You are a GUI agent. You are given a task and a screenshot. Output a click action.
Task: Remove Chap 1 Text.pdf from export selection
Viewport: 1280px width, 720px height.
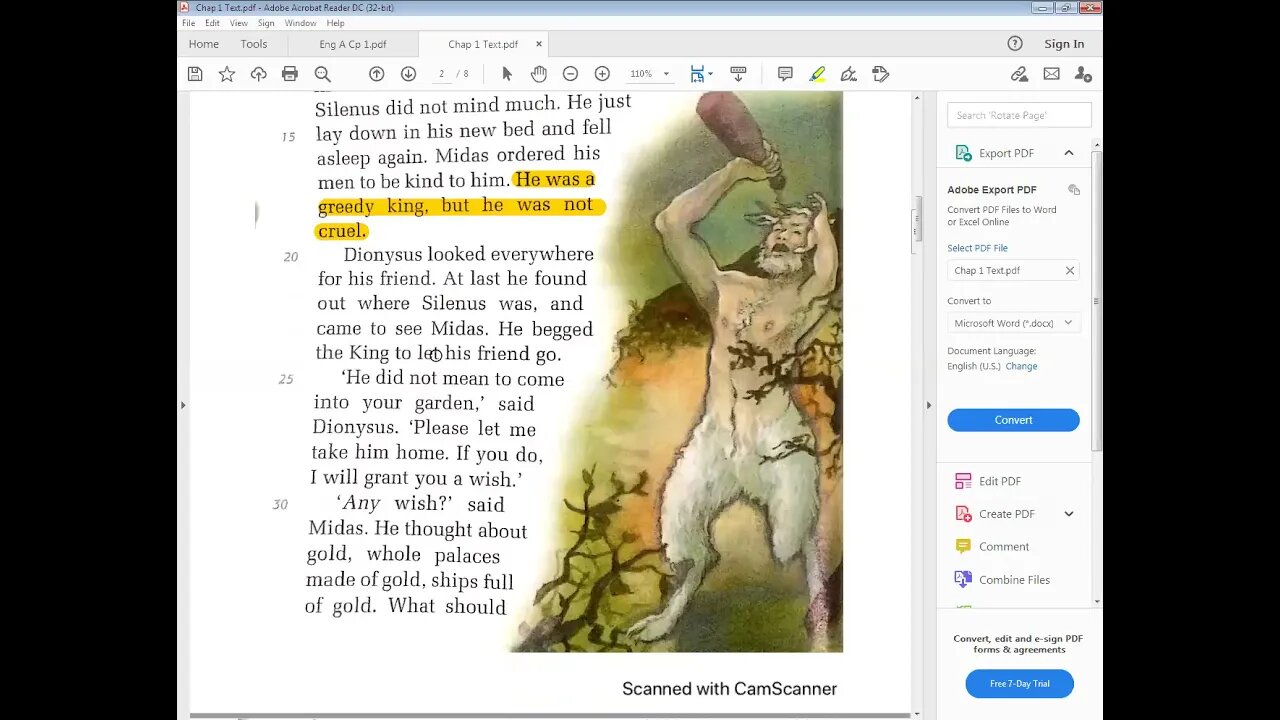point(1069,271)
